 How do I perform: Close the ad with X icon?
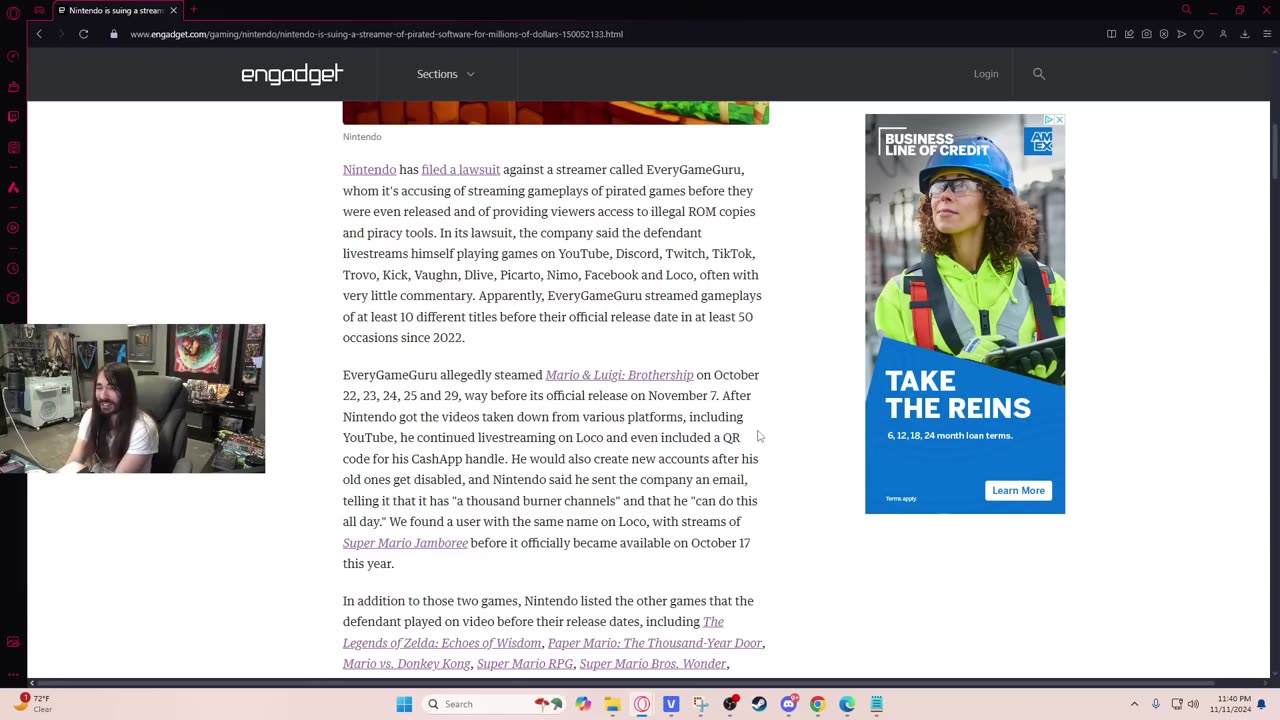(1059, 119)
